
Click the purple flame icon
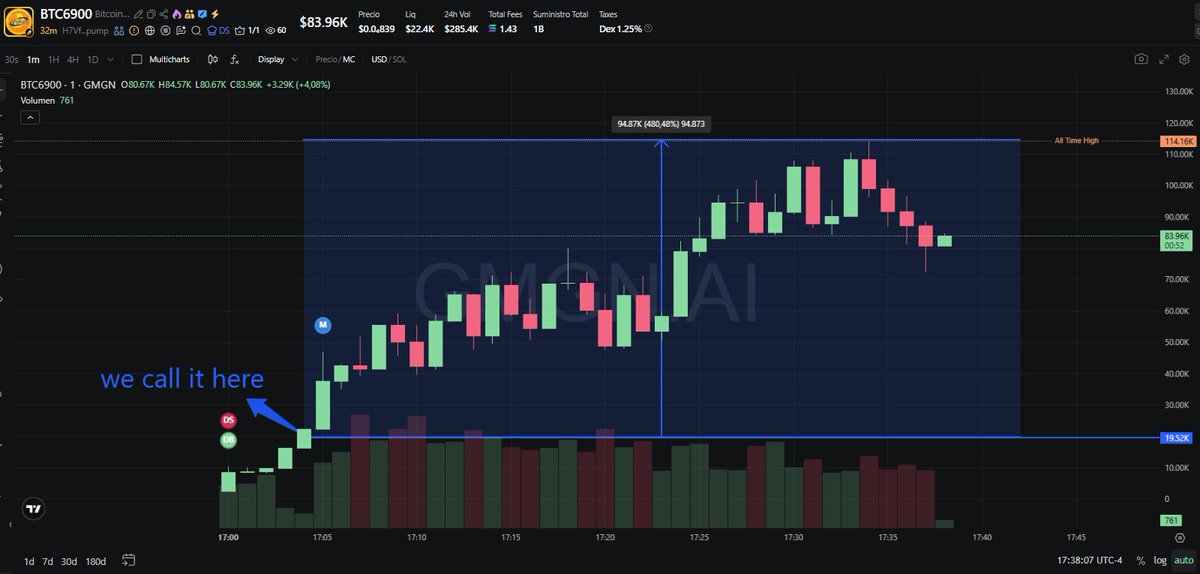(177, 14)
